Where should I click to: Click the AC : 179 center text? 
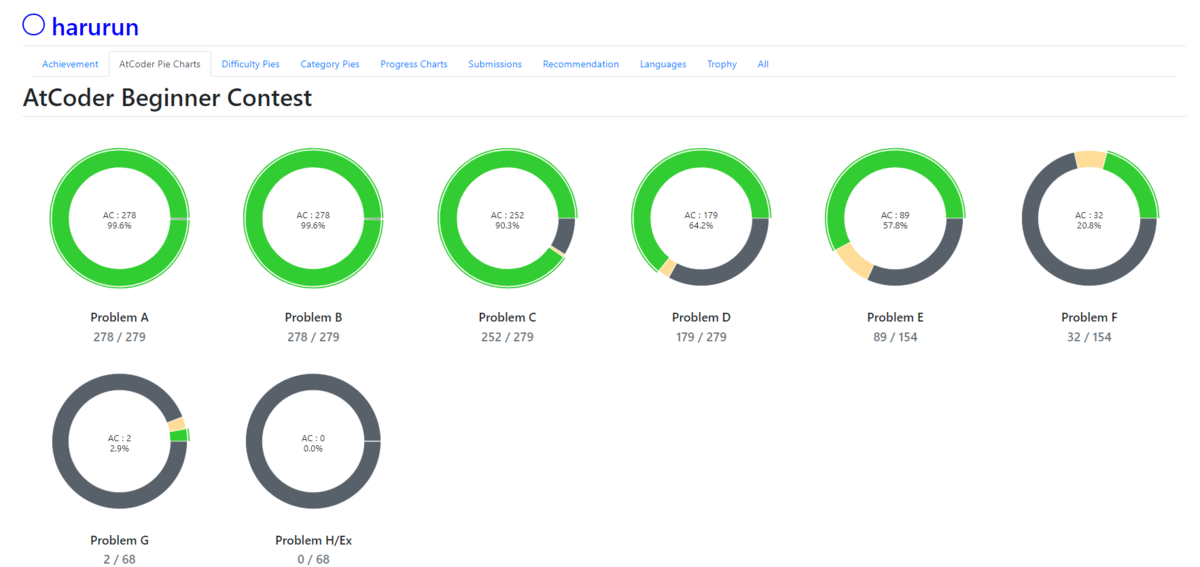701,215
